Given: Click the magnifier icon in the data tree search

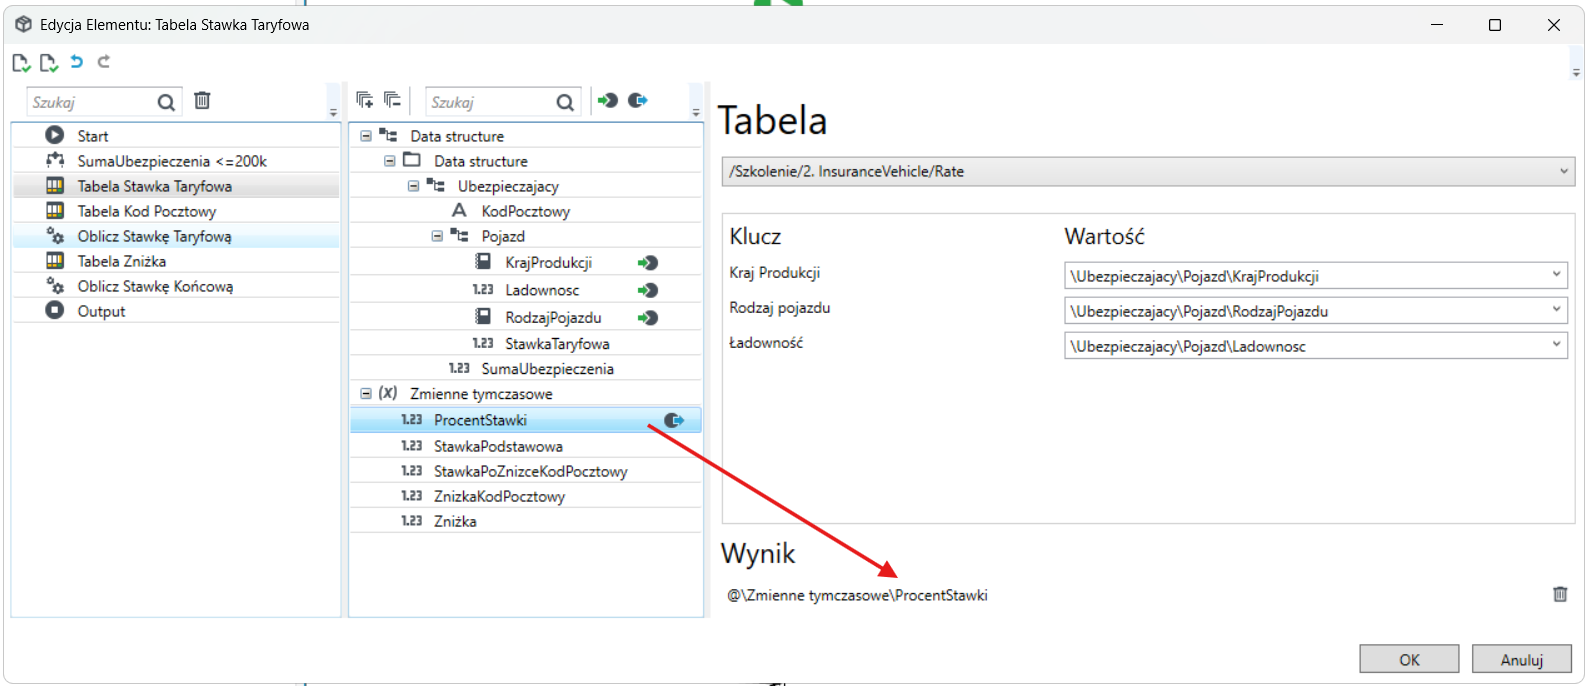Looking at the screenshot, I should [565, 102].
